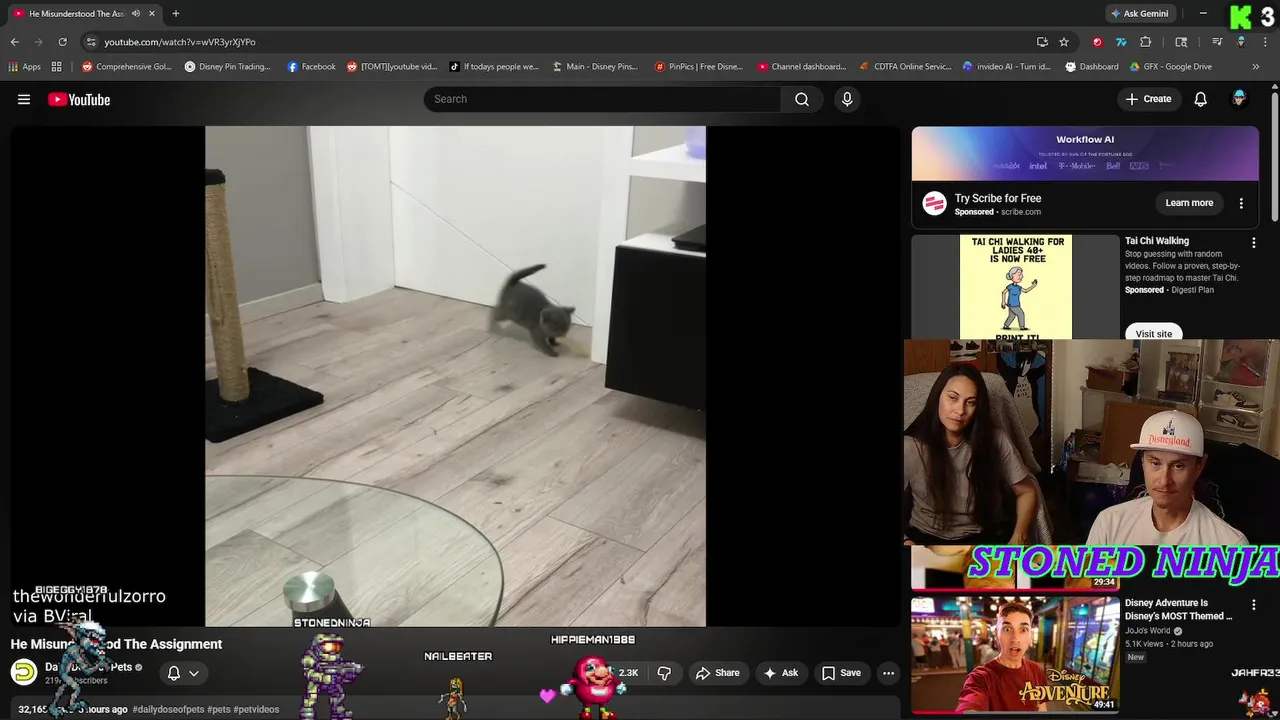This screenshot has height=720, width=1280.
Task: Bookmark this page with star icon
Action: pyautogui.click(x=1064, y=42)
